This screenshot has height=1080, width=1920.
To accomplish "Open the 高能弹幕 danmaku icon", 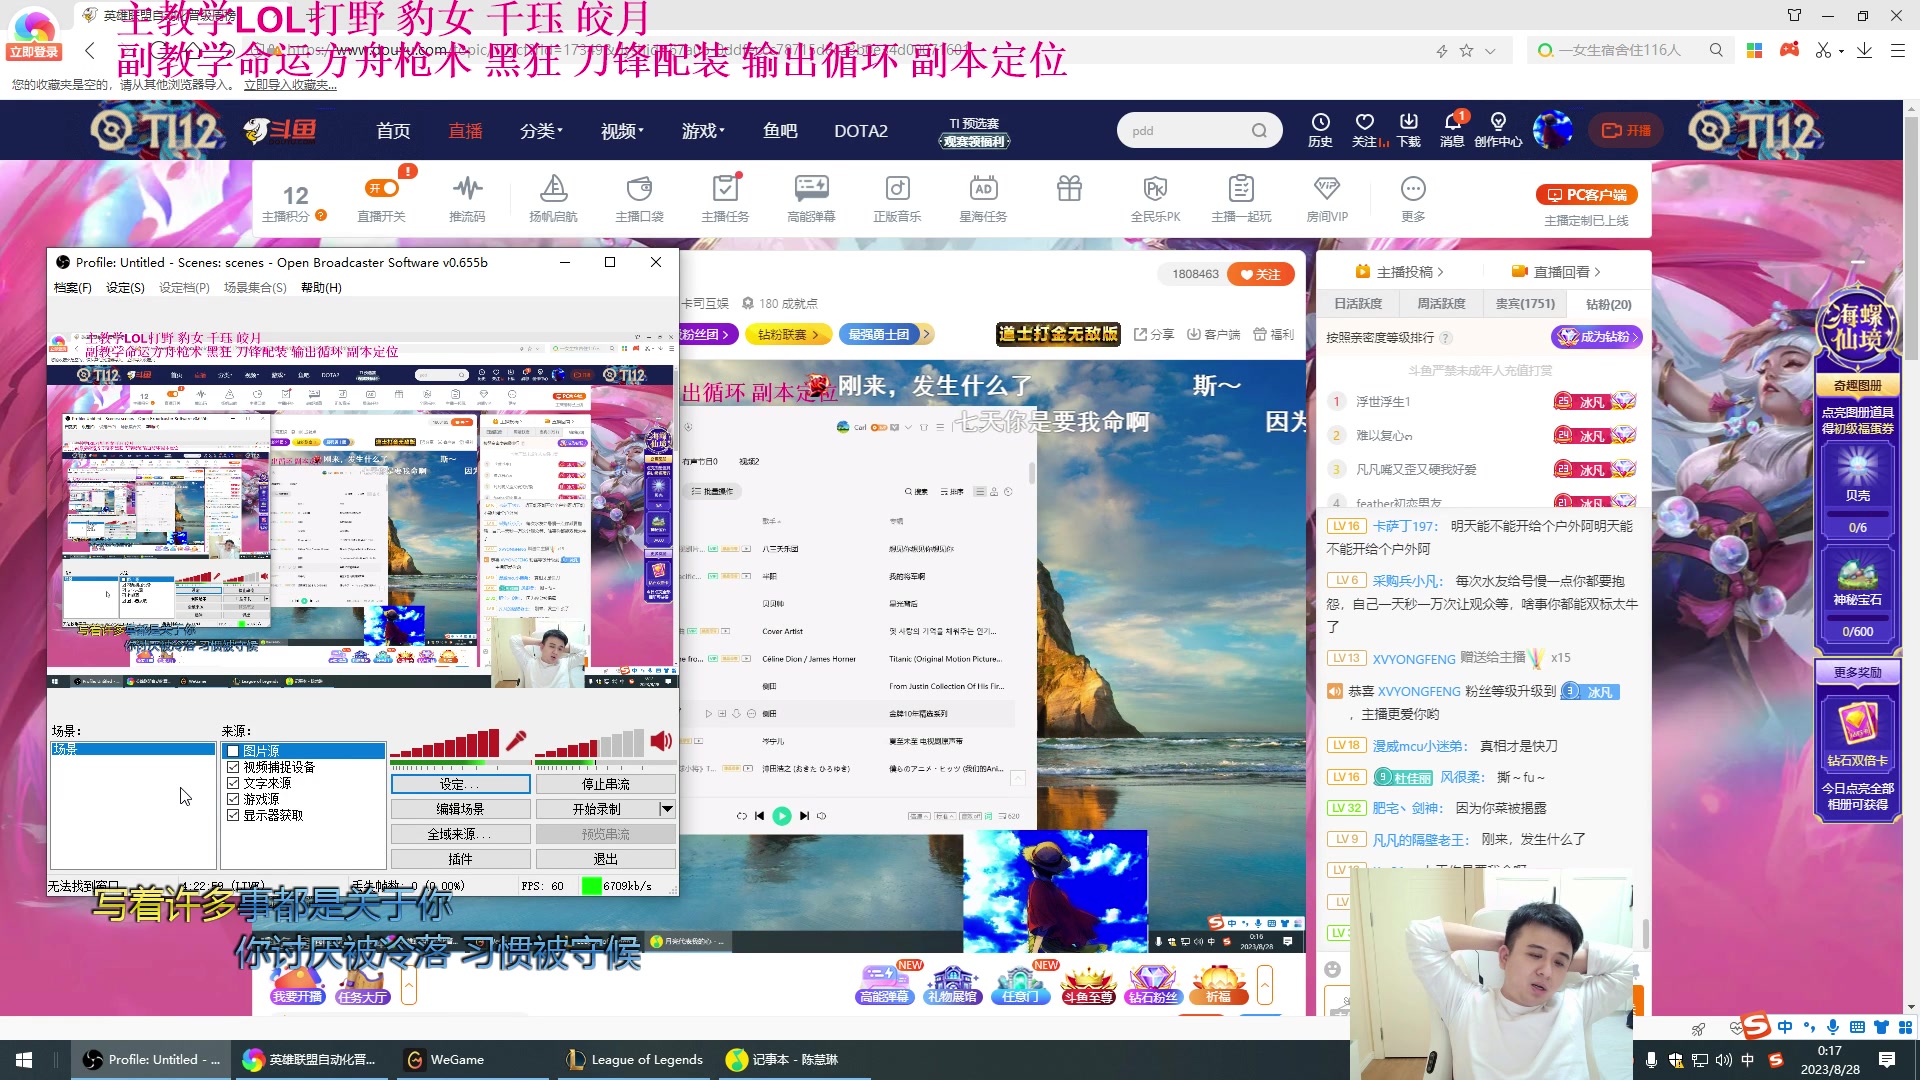I will tap(811, 197).
